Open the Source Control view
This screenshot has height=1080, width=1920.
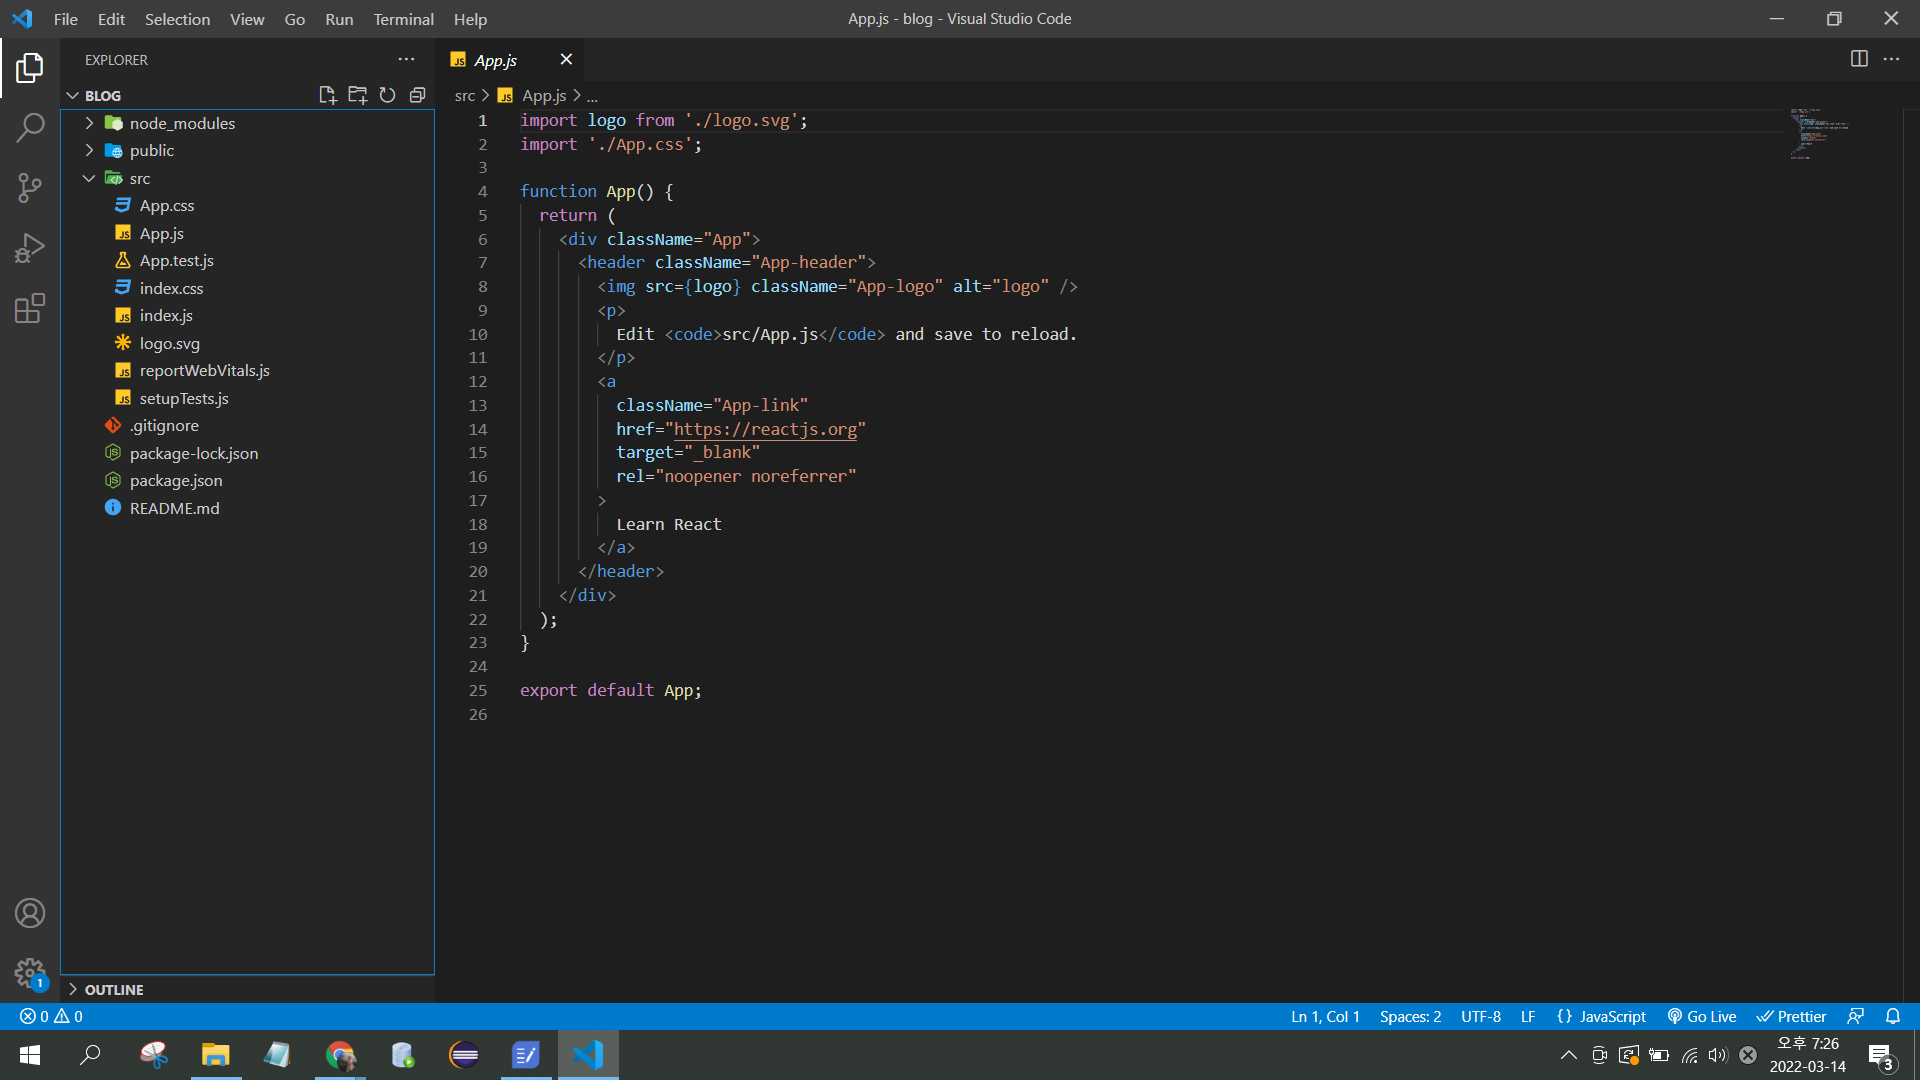point(30,188)
